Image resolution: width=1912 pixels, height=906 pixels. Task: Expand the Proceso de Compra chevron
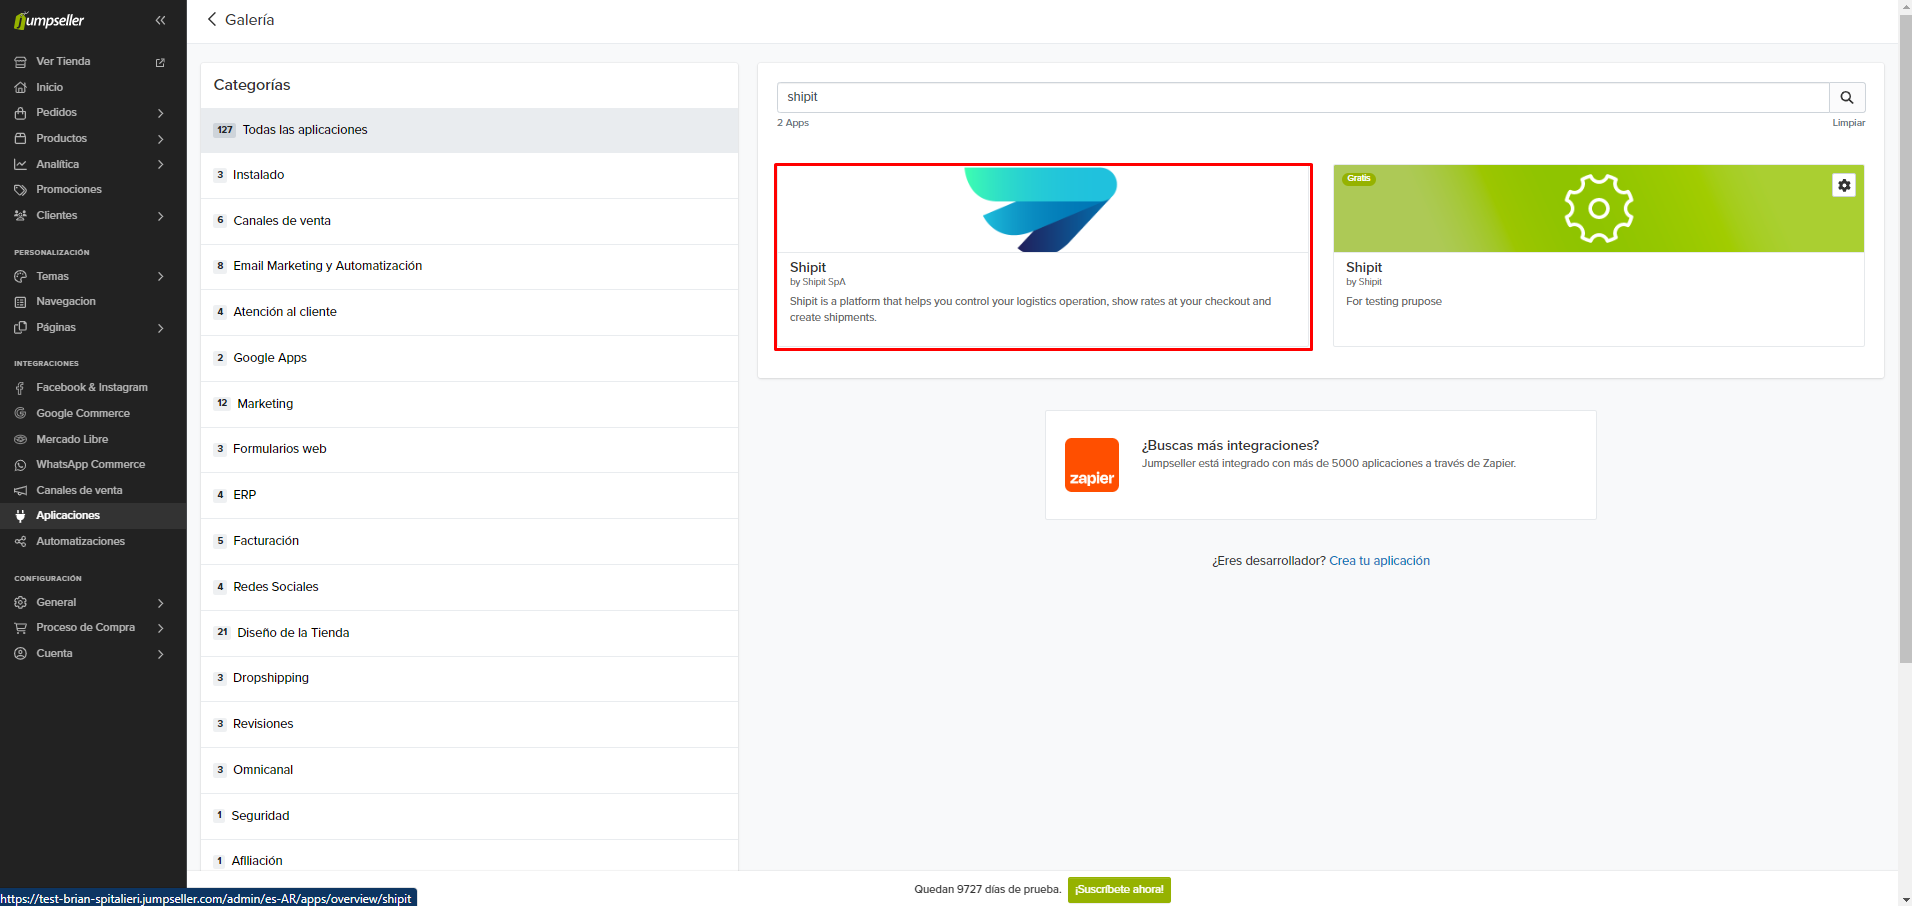tap(161, 628)
